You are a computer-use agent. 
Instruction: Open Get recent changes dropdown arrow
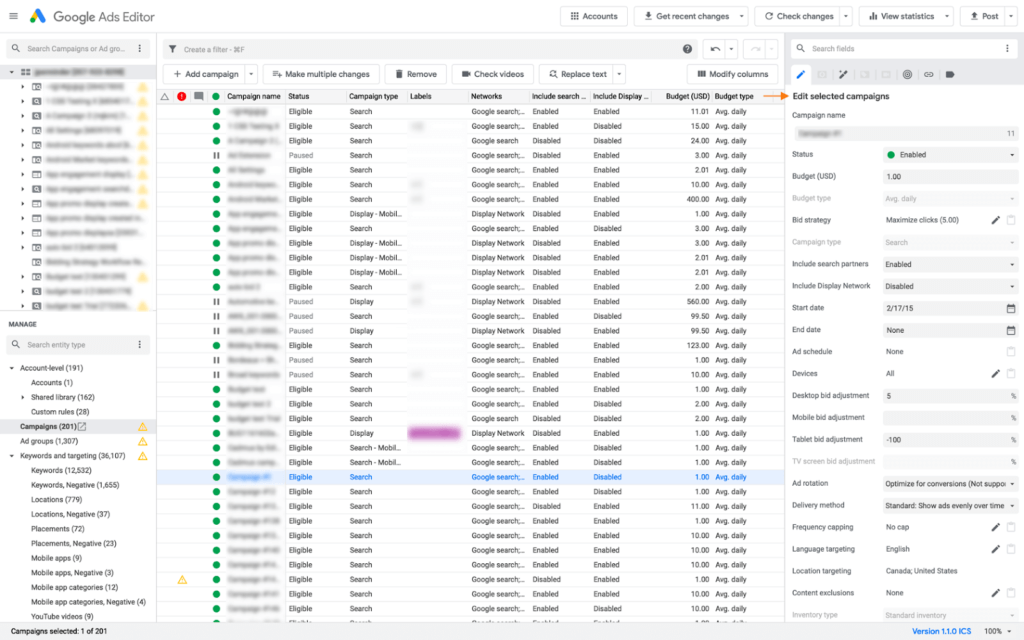(x=742, y=16)
